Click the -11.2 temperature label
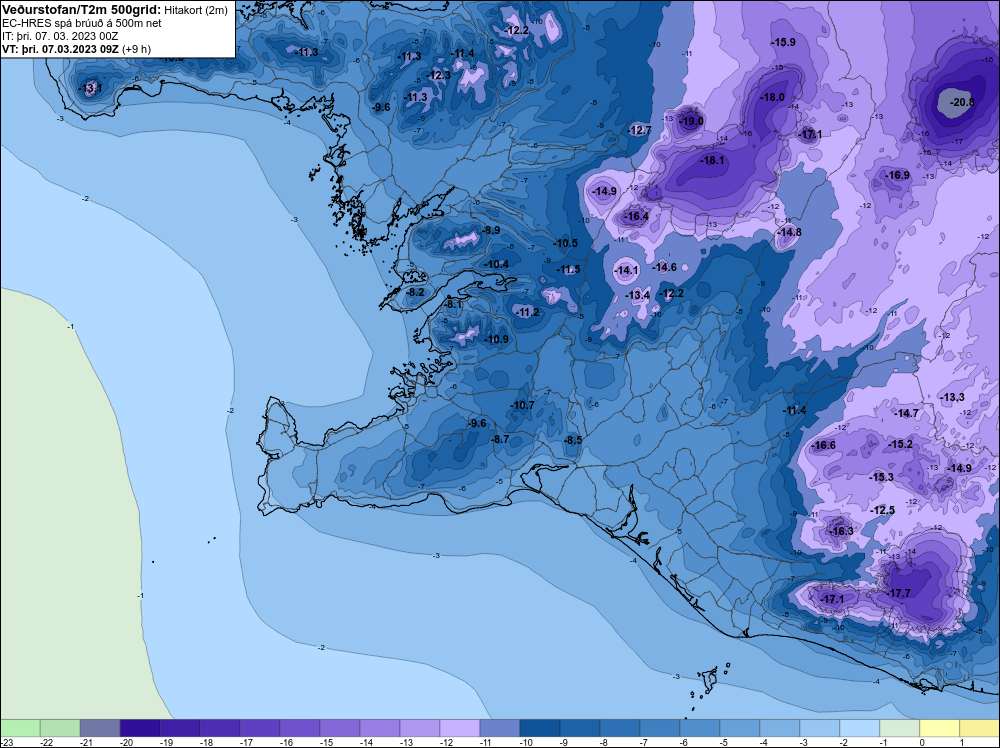1000x748 pixels. [x=527, y=312]
